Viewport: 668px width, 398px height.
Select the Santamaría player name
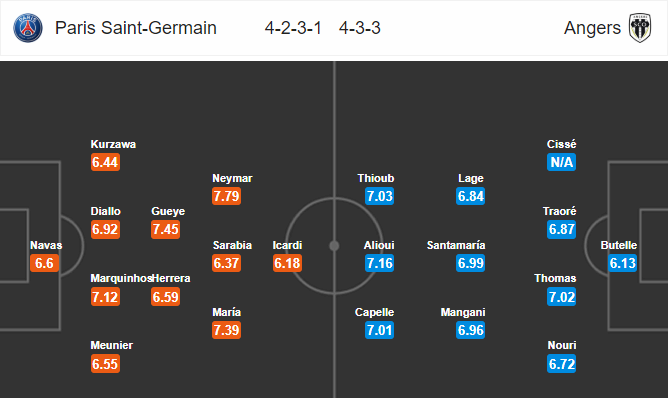(x=456, y=245)
